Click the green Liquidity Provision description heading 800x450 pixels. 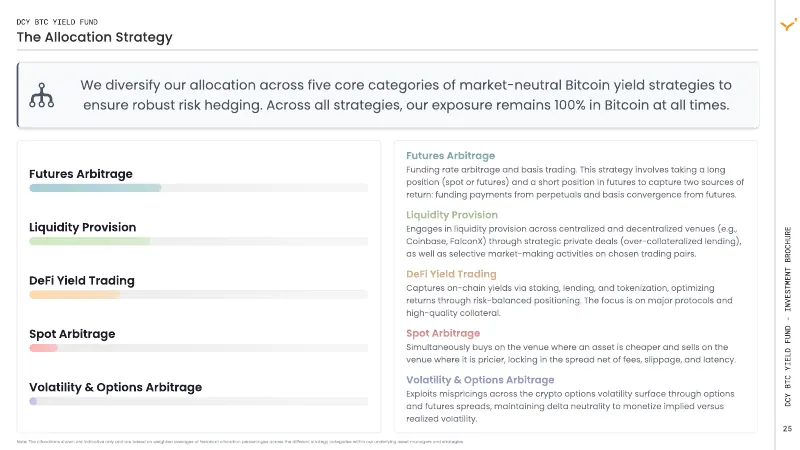452,215
